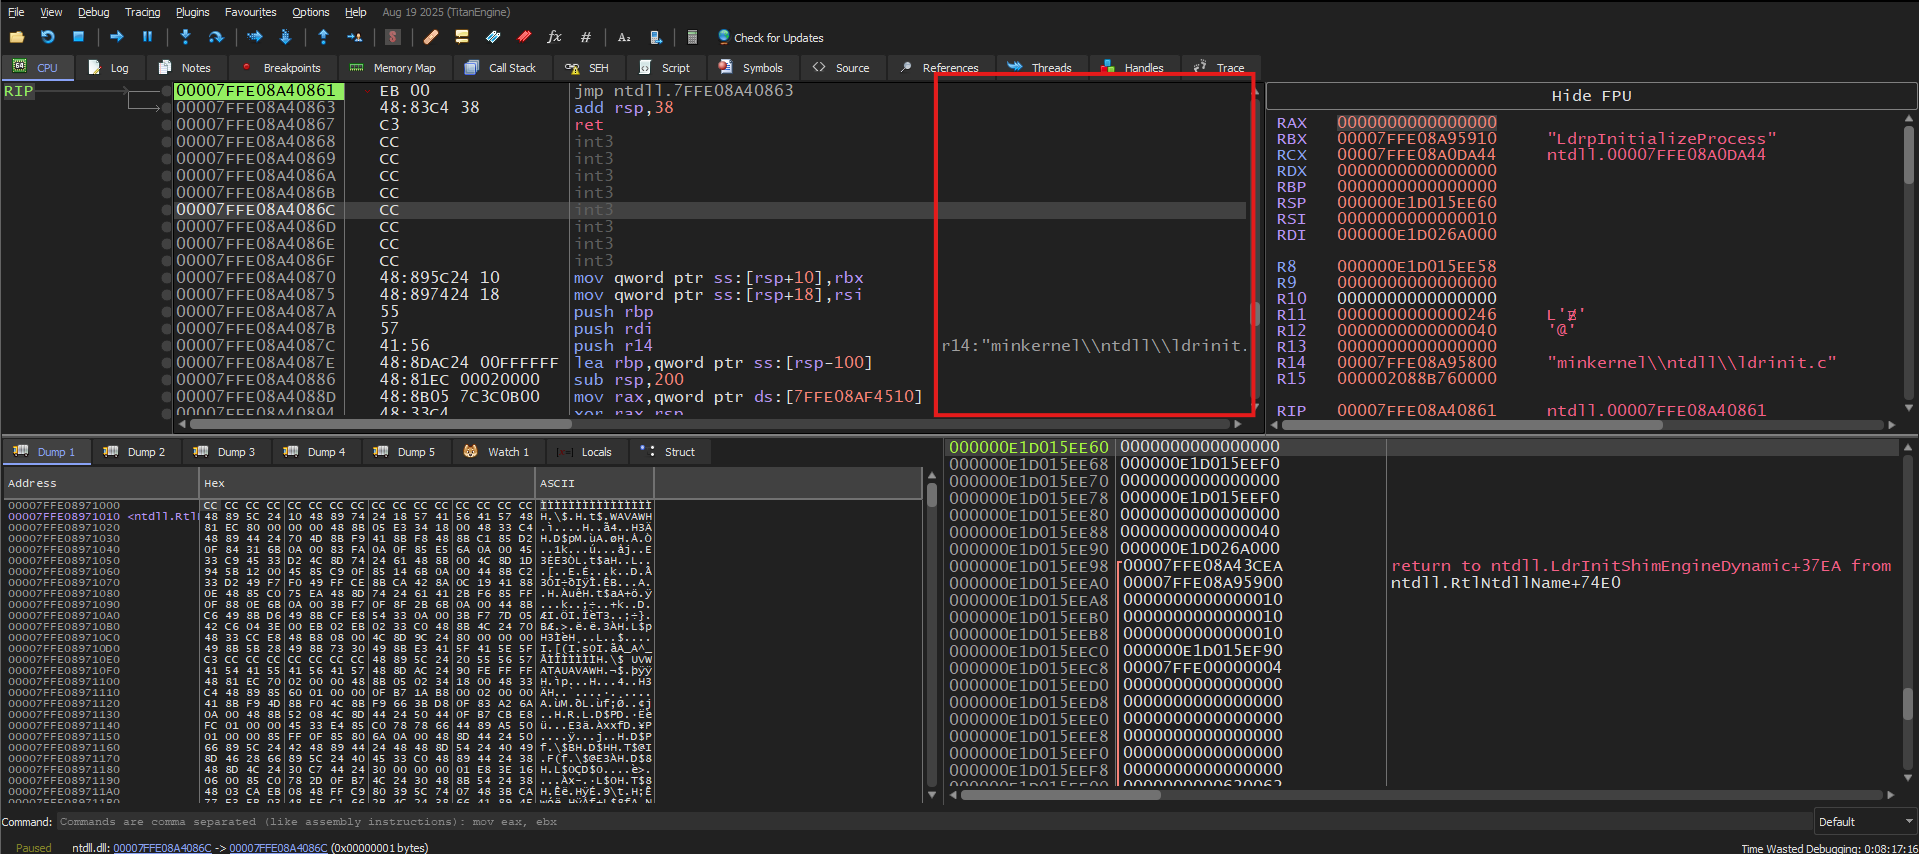
Task: Switch to the Symbols tab
Action: [x=751, y=68]
